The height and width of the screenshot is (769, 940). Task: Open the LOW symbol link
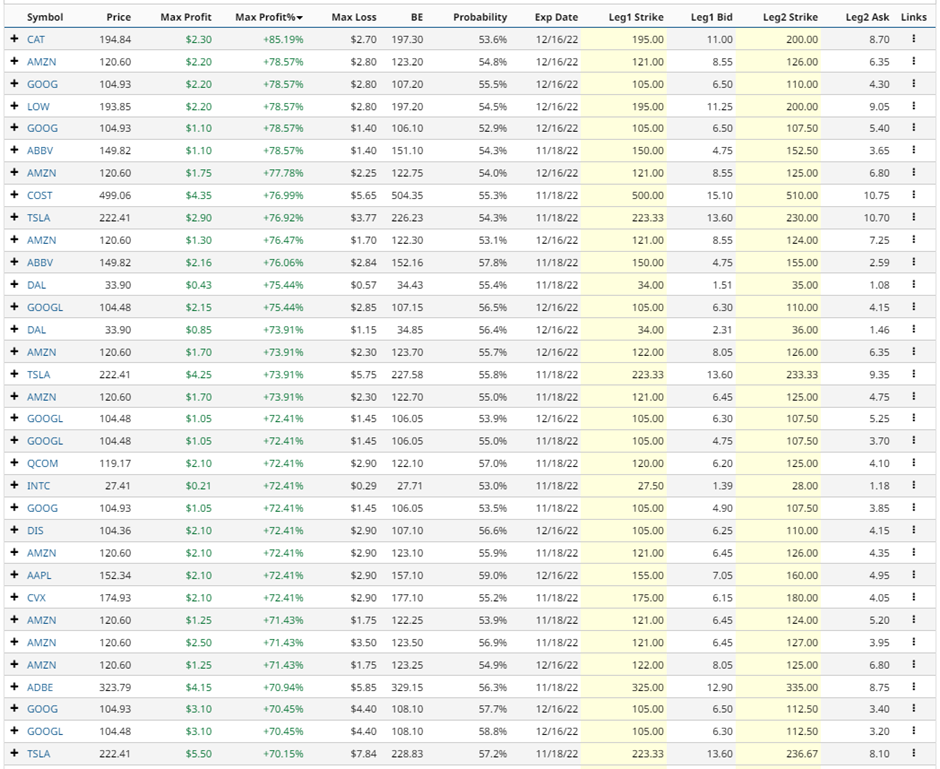pos(38,107)
